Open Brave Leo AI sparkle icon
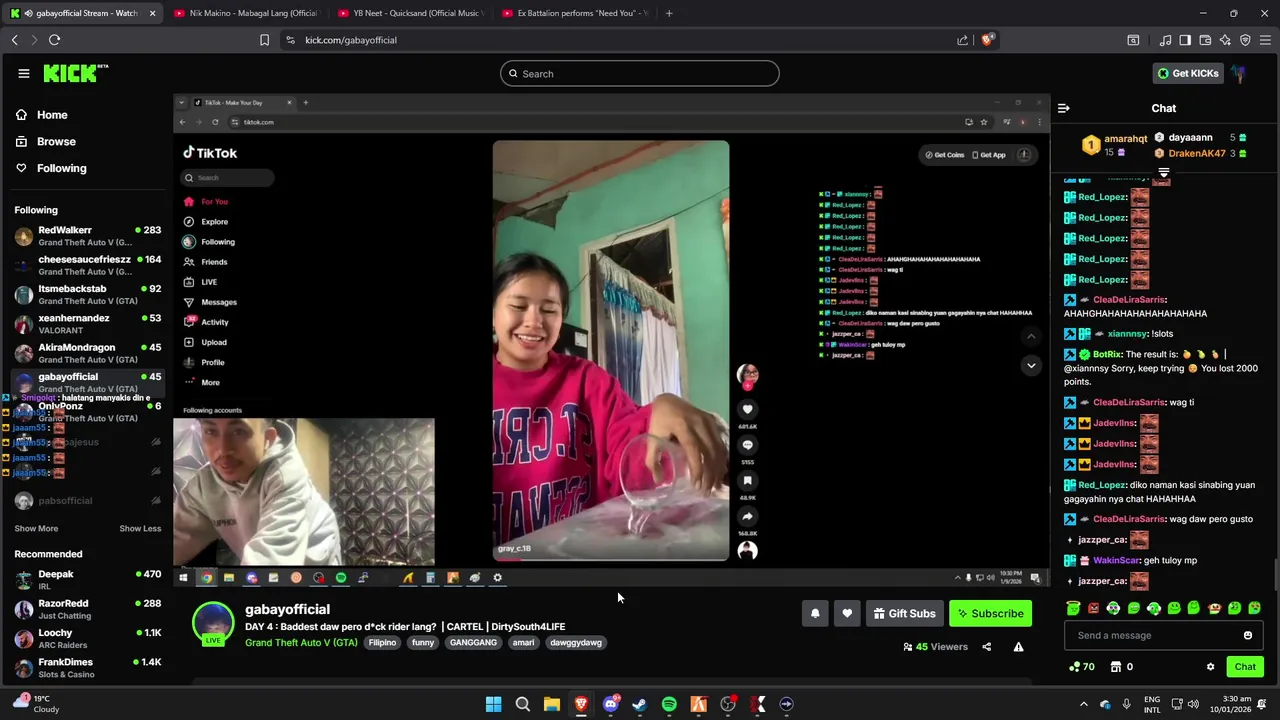This screenshot has width=1280, height=720. coord(1225,40)
